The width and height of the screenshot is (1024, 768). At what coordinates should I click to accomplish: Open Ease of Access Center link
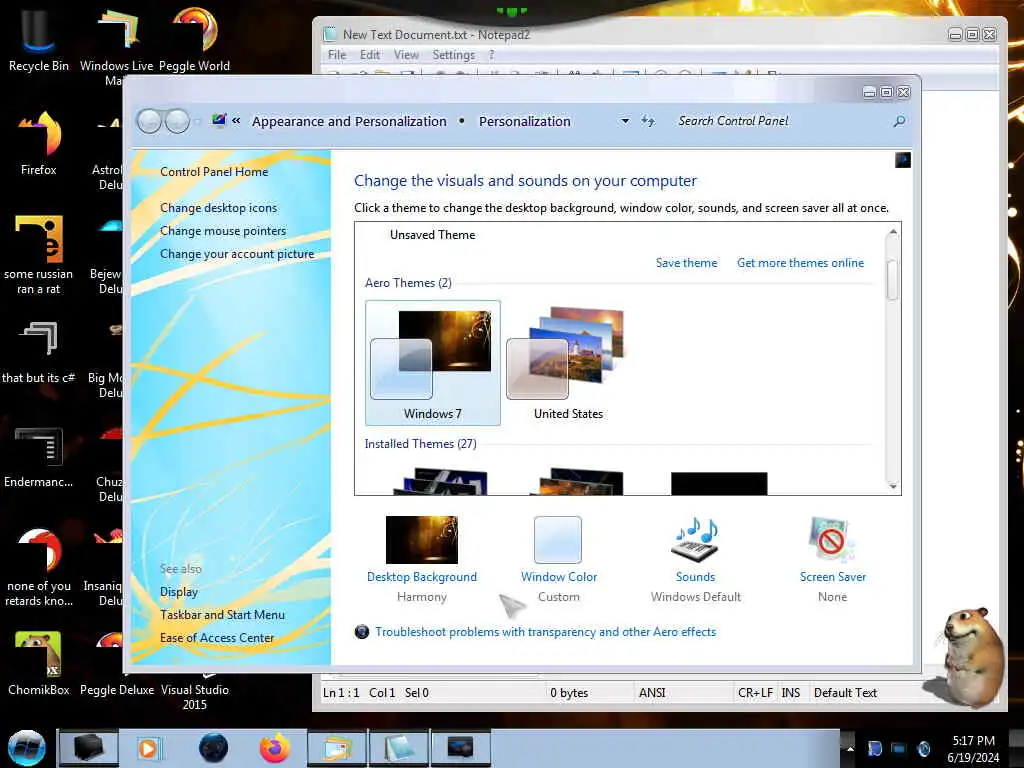tap(217, 638)
